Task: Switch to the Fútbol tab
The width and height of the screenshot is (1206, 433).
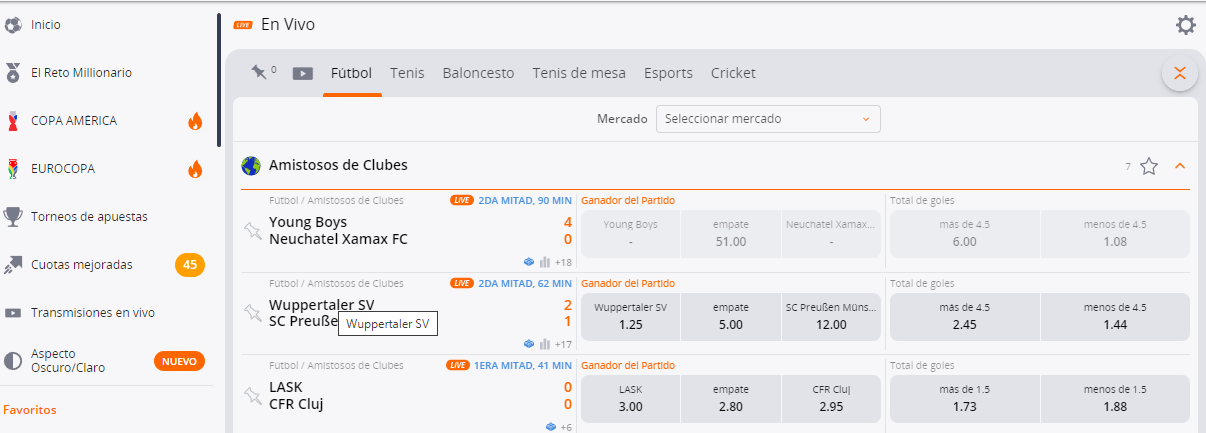Action: [351, 73]
